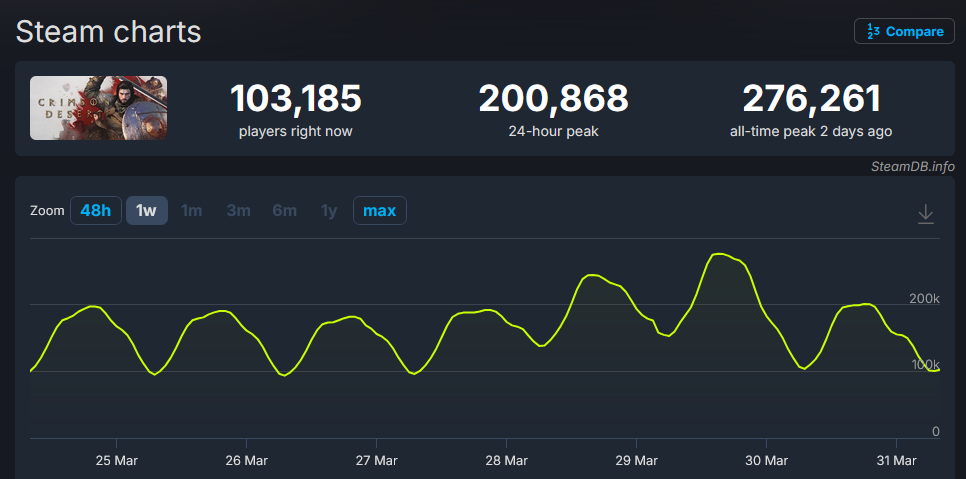Click the chart download icon
This screenshot has height=479, width=966.
tap(925, 214)
